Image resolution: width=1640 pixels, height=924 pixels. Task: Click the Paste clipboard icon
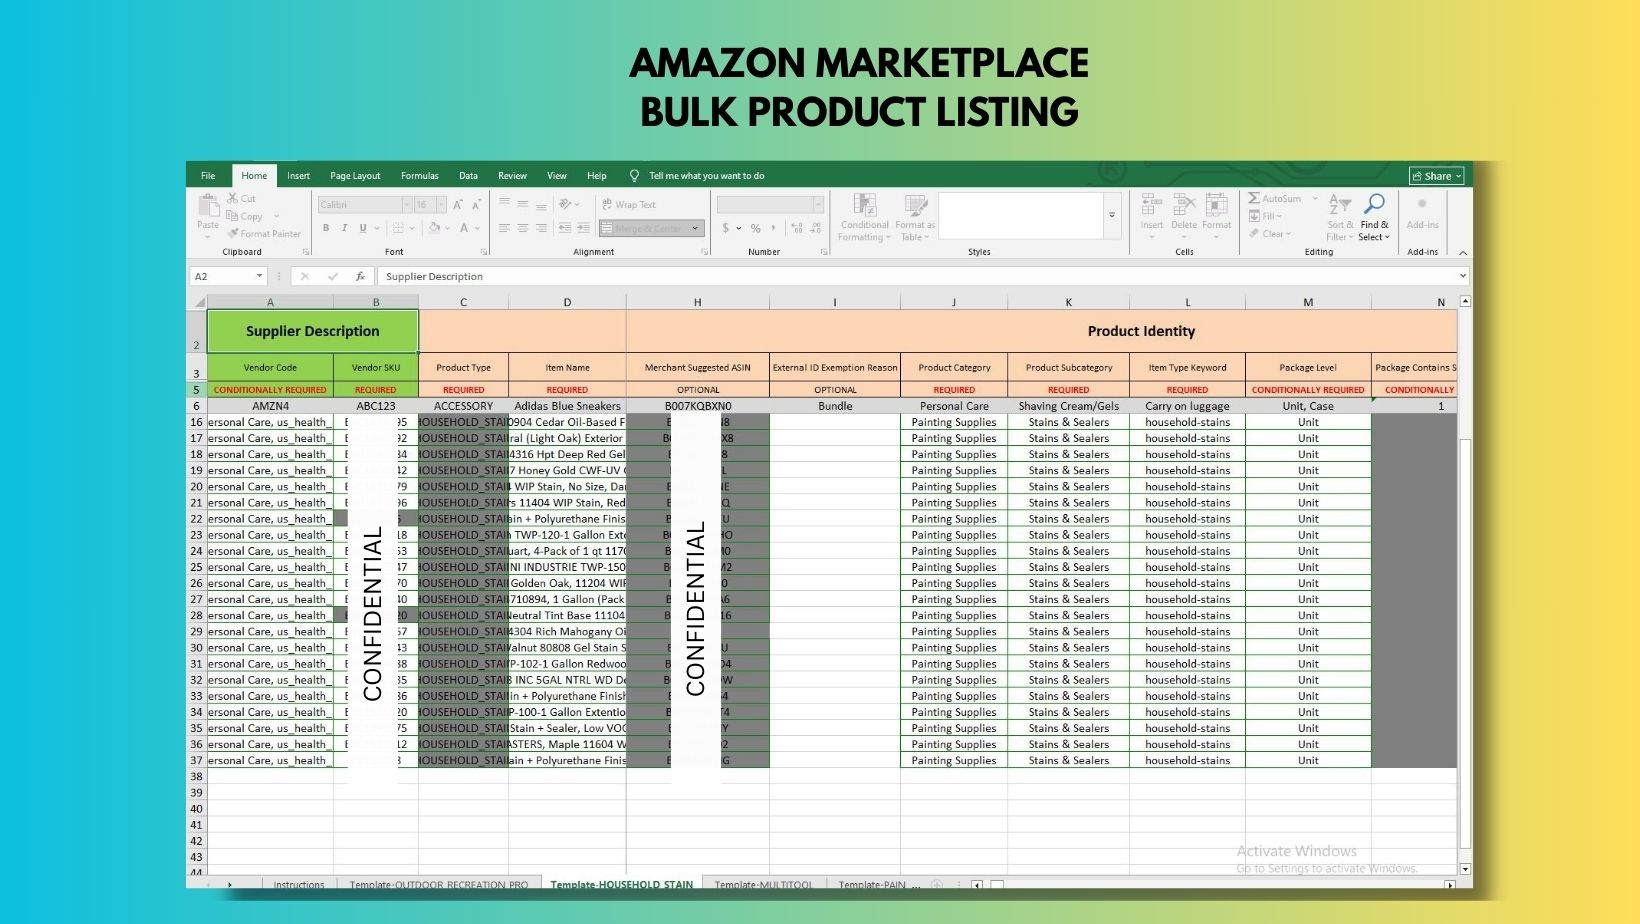click(x=208, y=206)
